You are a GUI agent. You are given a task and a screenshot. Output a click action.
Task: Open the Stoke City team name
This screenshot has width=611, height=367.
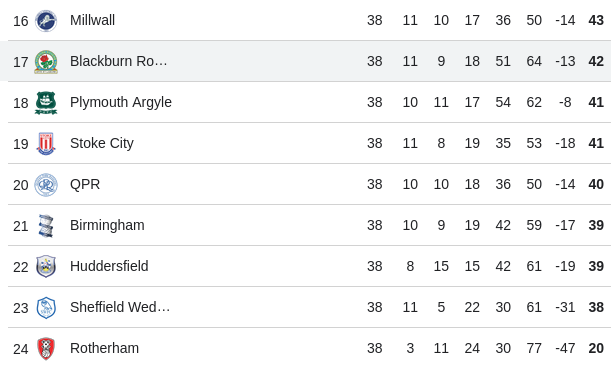tap(102, 143)
